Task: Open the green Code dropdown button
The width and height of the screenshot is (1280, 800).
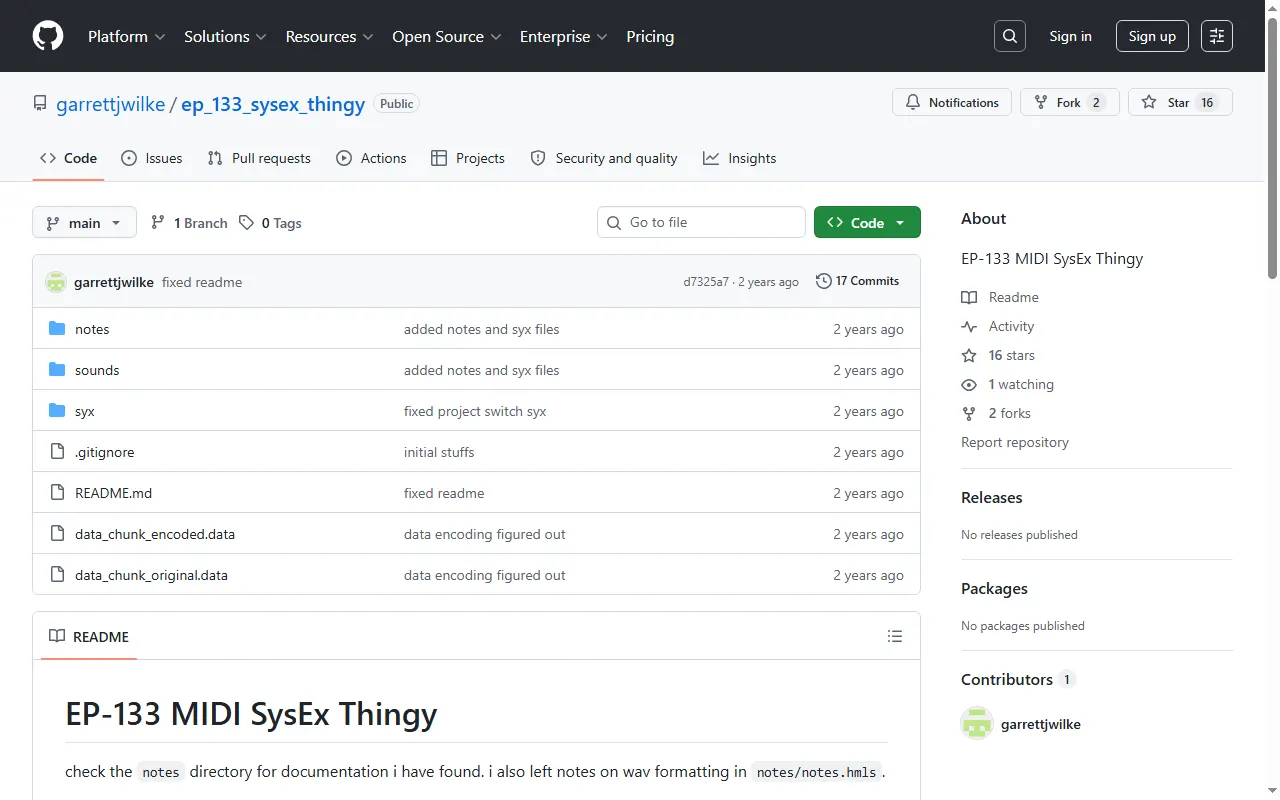Action: pos(867,223)
